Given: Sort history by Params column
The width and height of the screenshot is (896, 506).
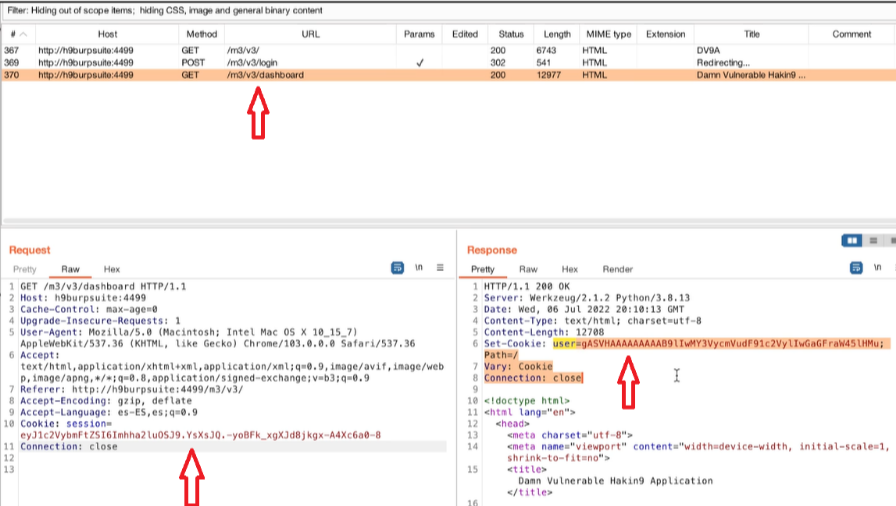Looking at the screenshot, I should tap(419, 34).
